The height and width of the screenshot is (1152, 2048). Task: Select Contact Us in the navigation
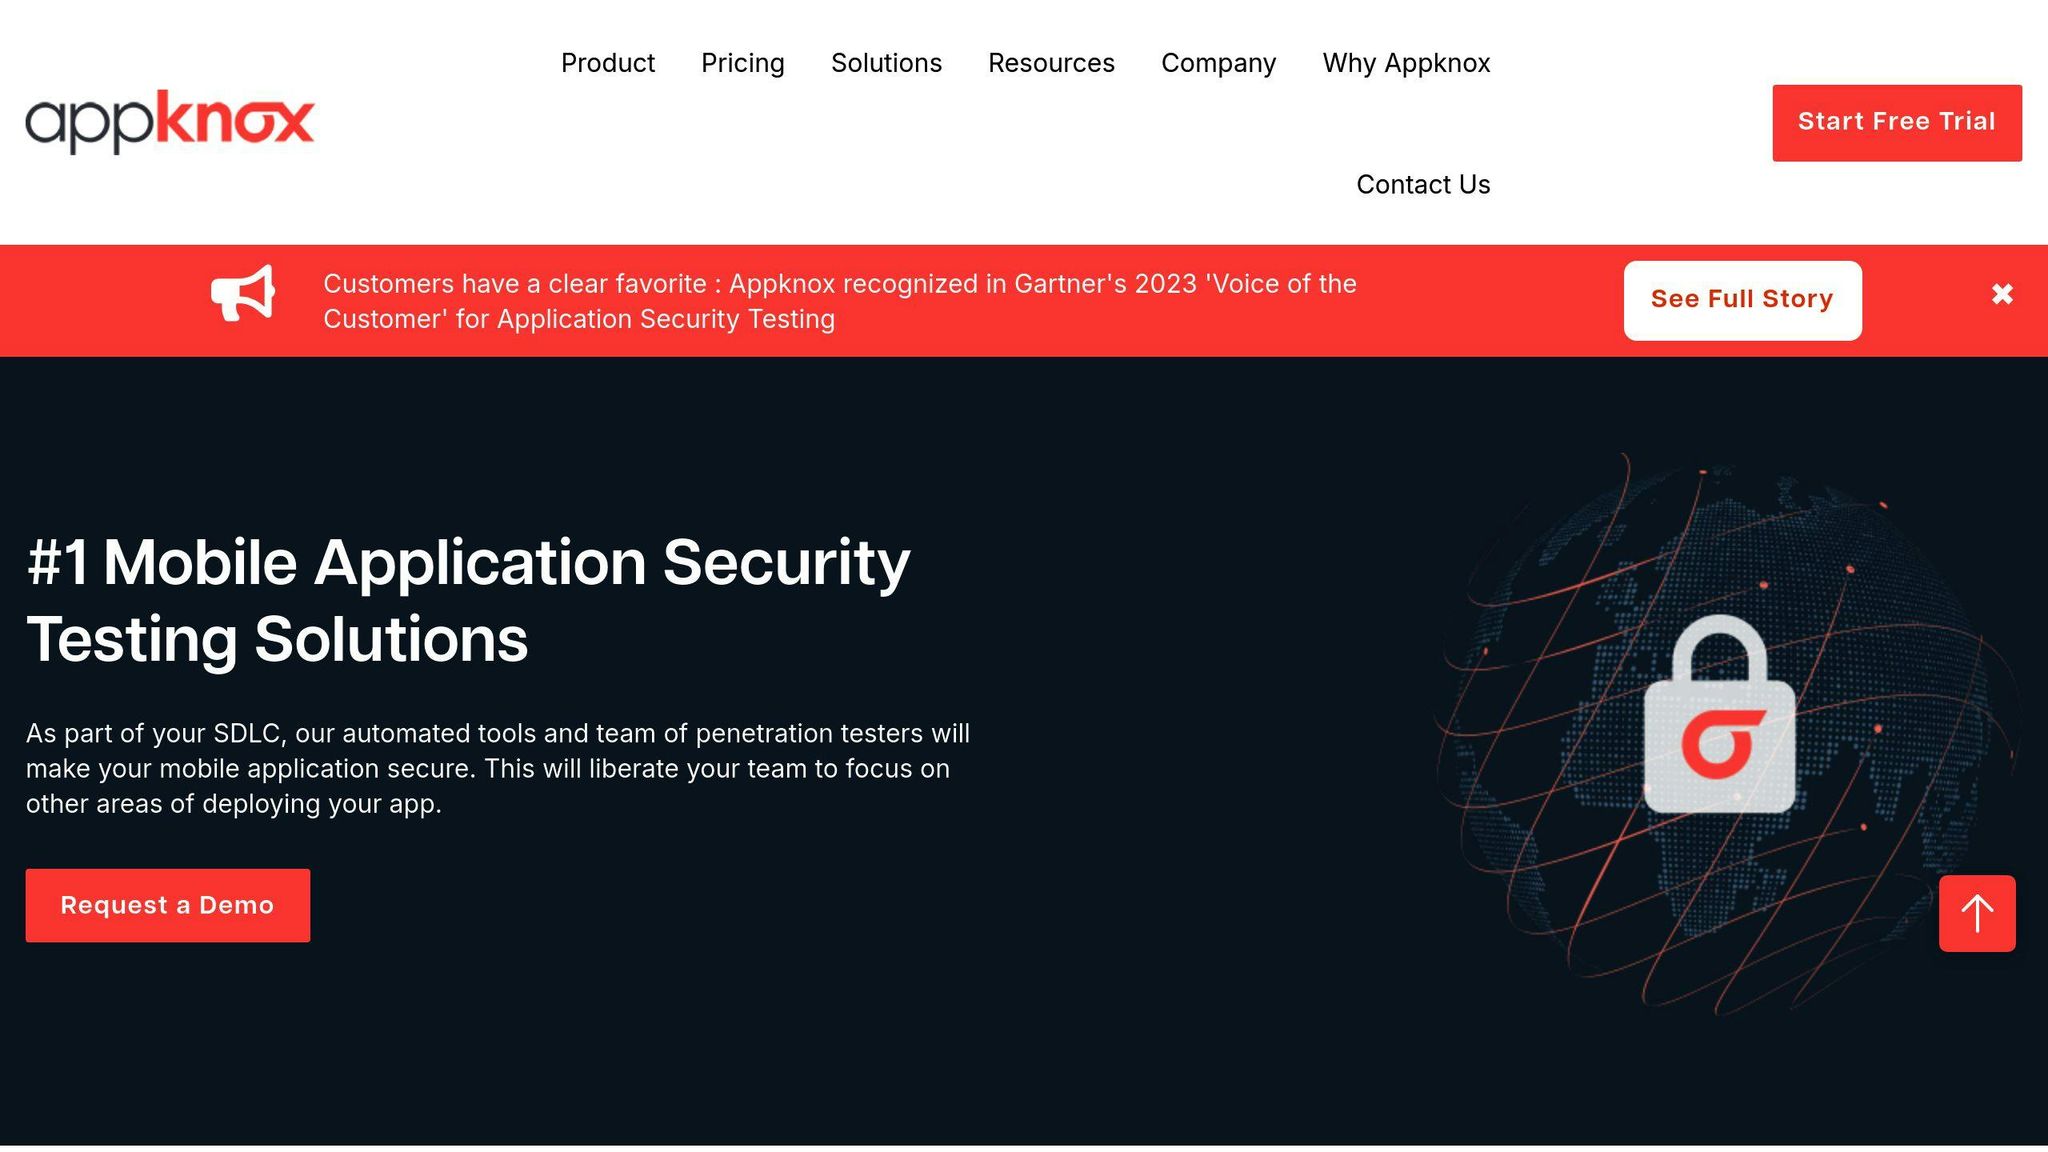(1423, 184)
